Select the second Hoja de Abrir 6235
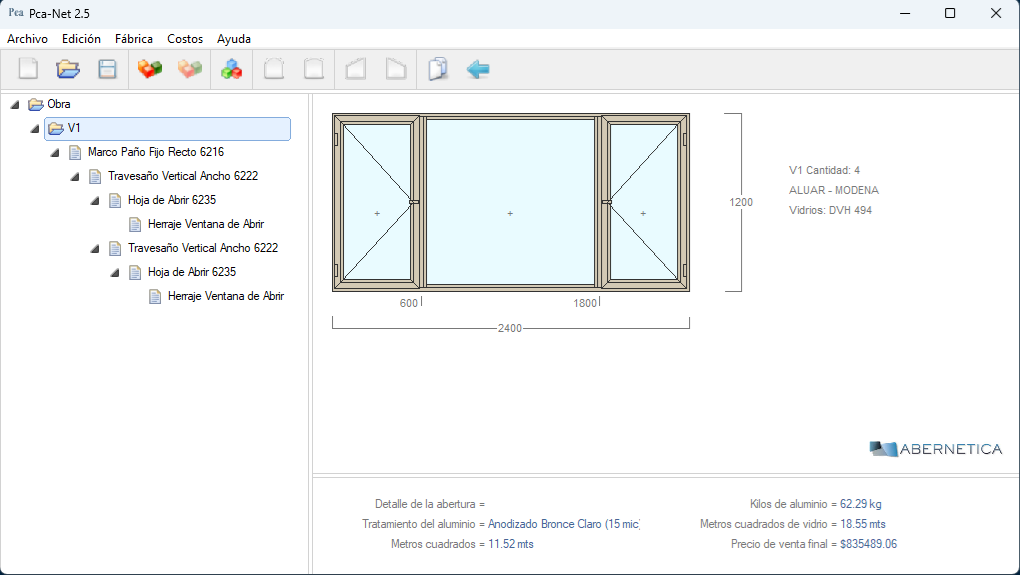1020x575 pixels. (192, 273)
